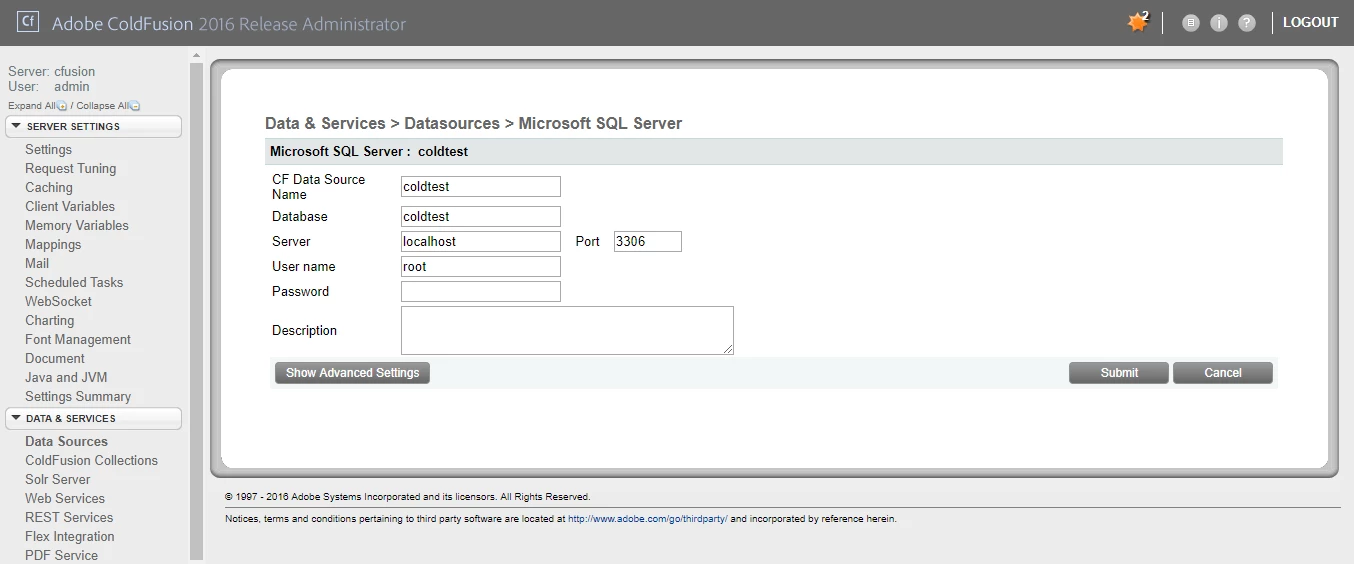The width and height of the screenshot is (1354, 564).
Task: Click the ColdFusion Cf logo icon
Action: click(x=28, y=21)
